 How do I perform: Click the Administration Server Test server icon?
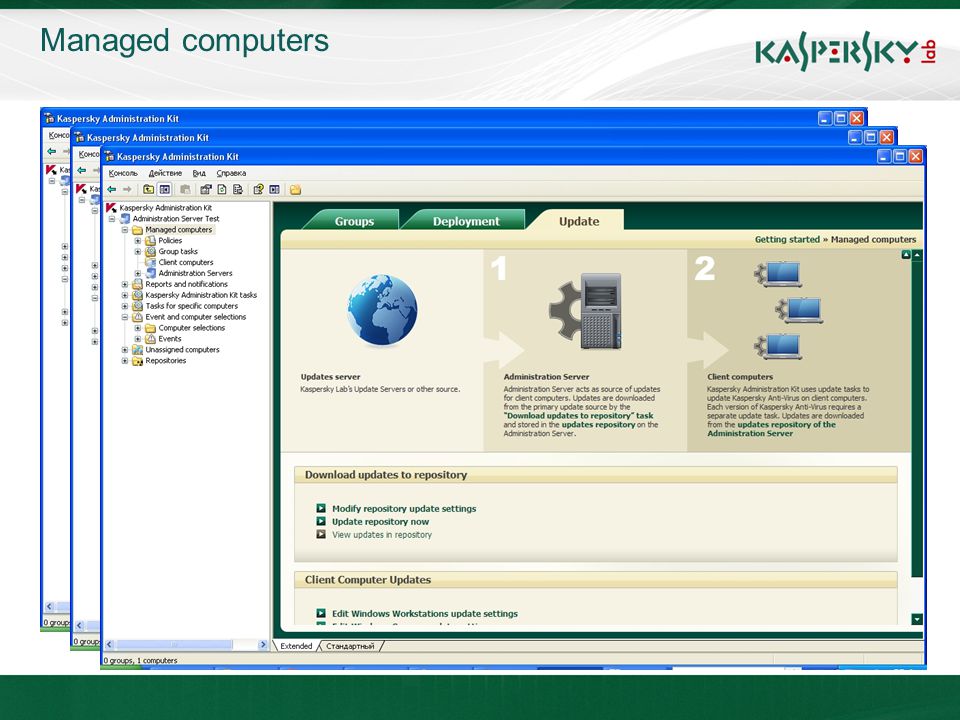click(x=125, y=219)
